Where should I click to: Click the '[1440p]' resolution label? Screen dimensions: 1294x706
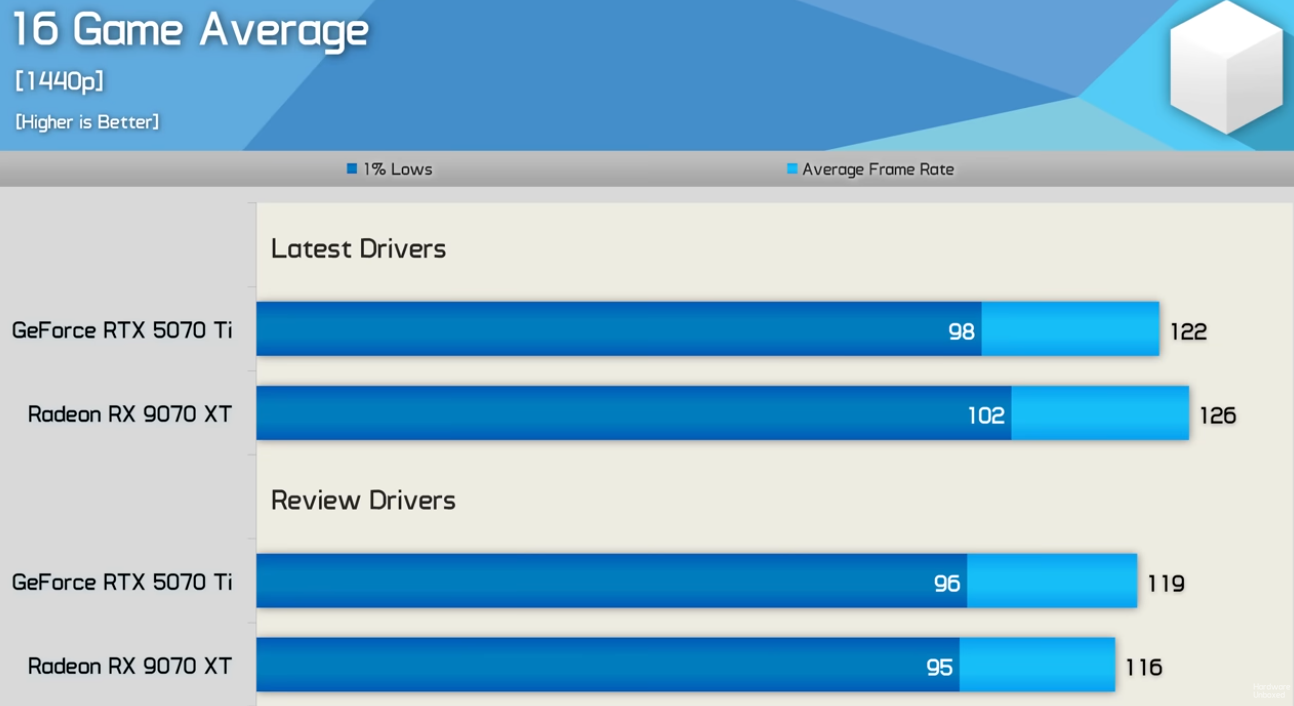click(x=60, y=81)
